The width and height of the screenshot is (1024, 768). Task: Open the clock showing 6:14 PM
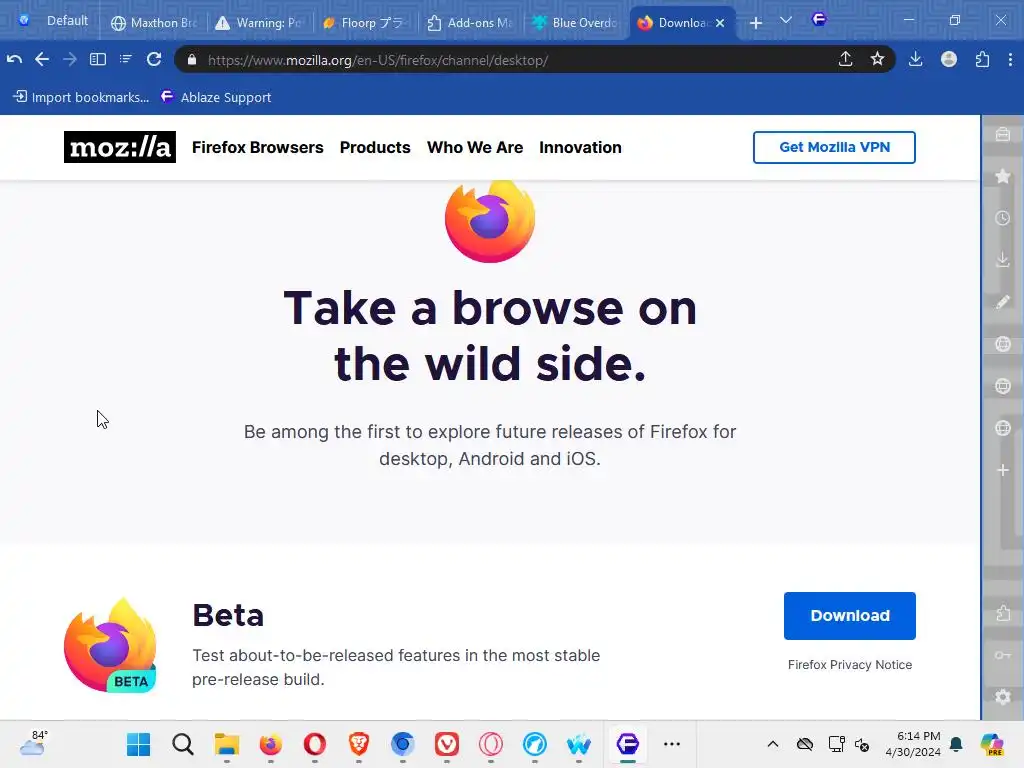[x=913, y=744]
